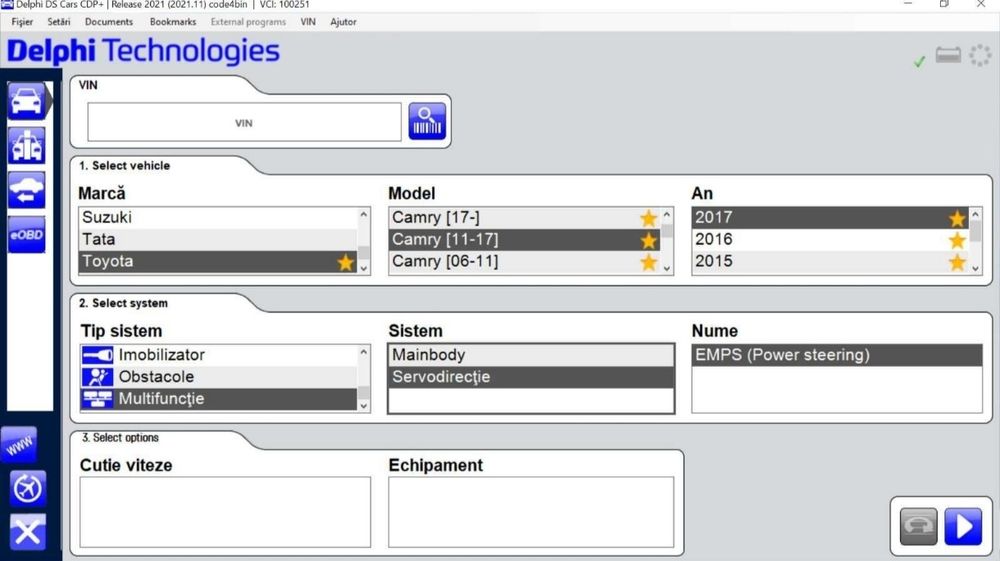1000x561 pixels.
Task: Open the Documents menu
Action: click(x=109, y=22)
